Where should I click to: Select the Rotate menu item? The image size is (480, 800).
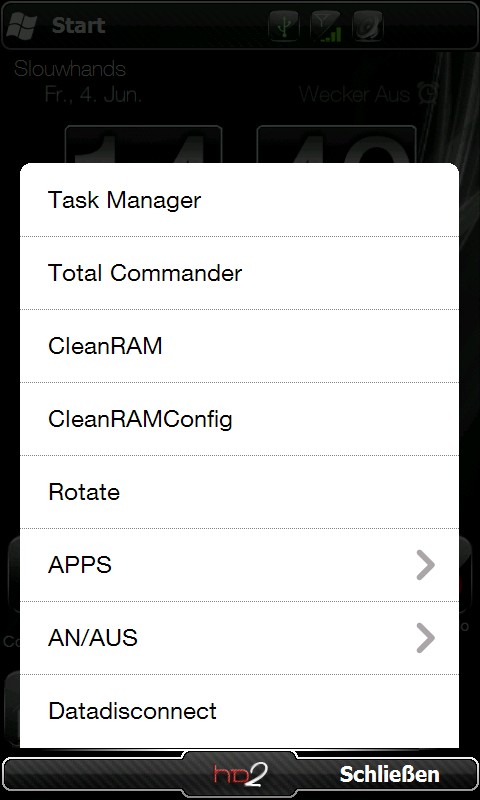tap(239, 492)
